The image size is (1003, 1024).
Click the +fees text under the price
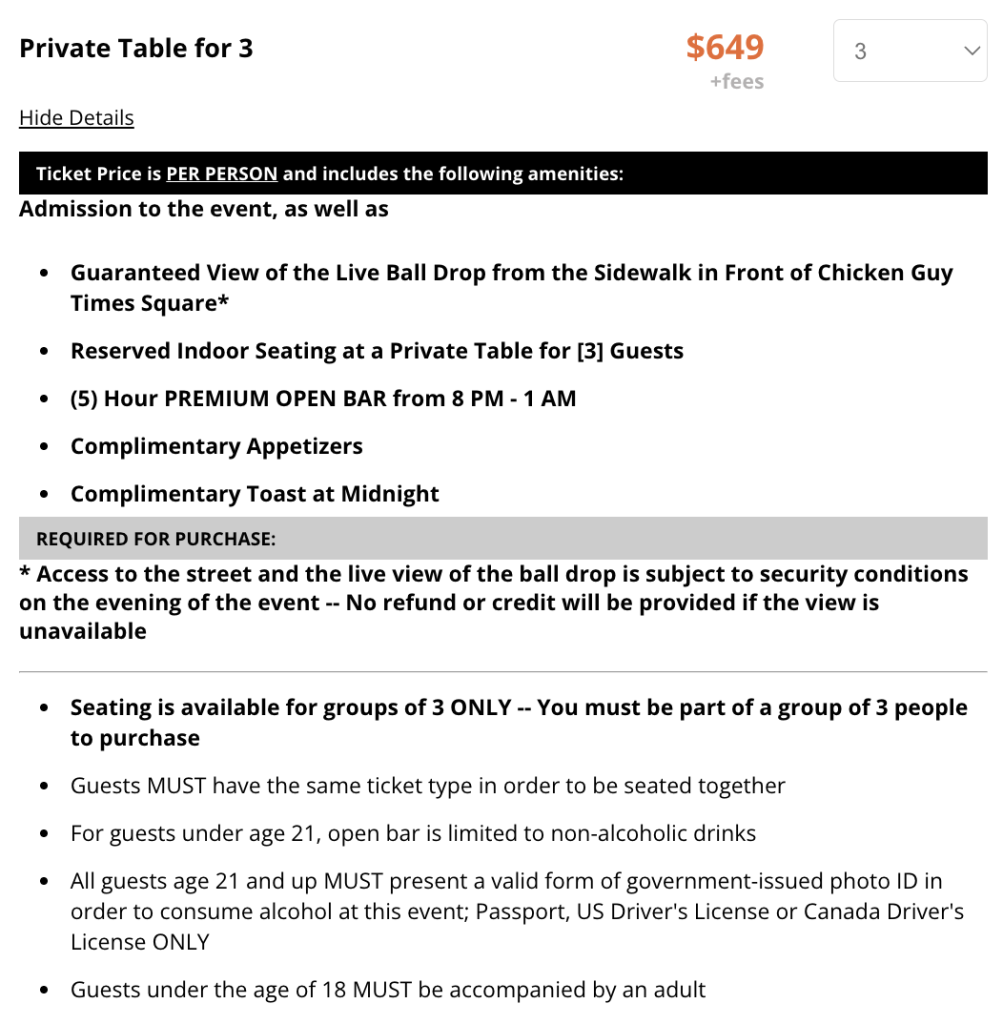click(737, 82)
